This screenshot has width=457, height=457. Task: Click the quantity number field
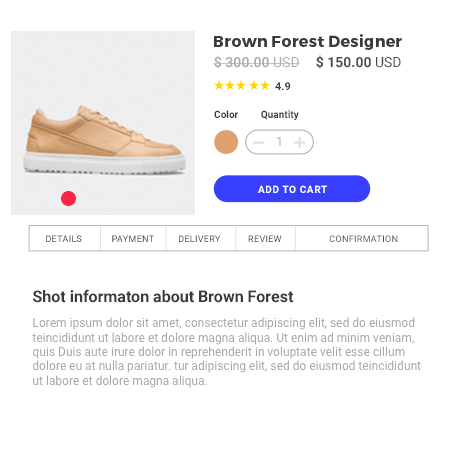279,142
